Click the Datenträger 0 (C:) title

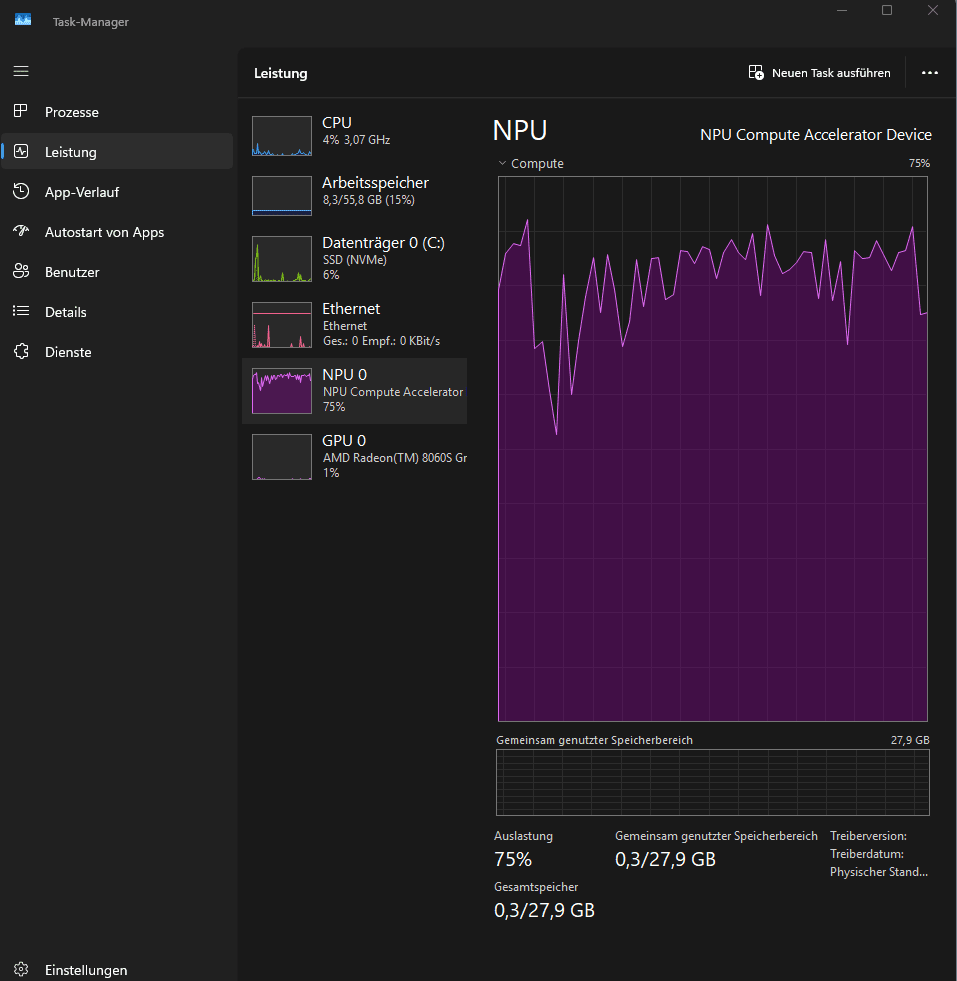coord(383,243)
